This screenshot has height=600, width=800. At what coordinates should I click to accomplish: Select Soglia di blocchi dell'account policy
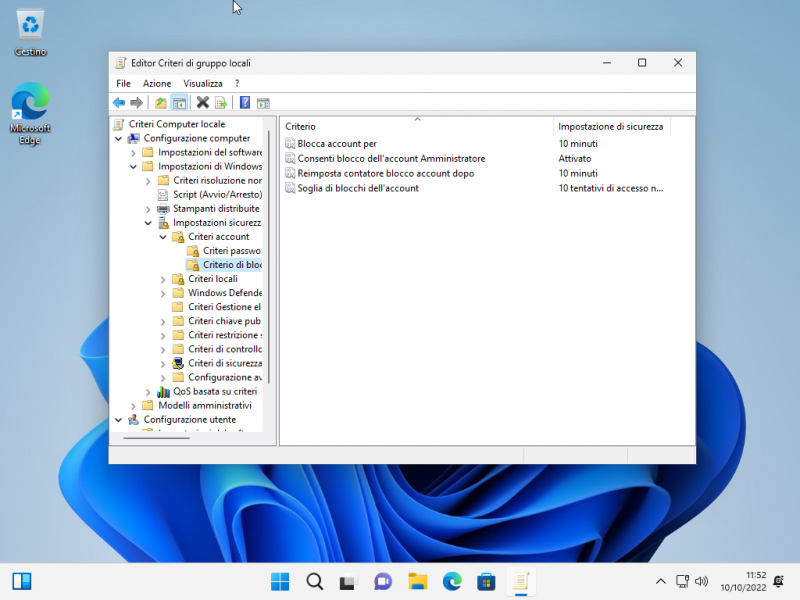point(358,188)
